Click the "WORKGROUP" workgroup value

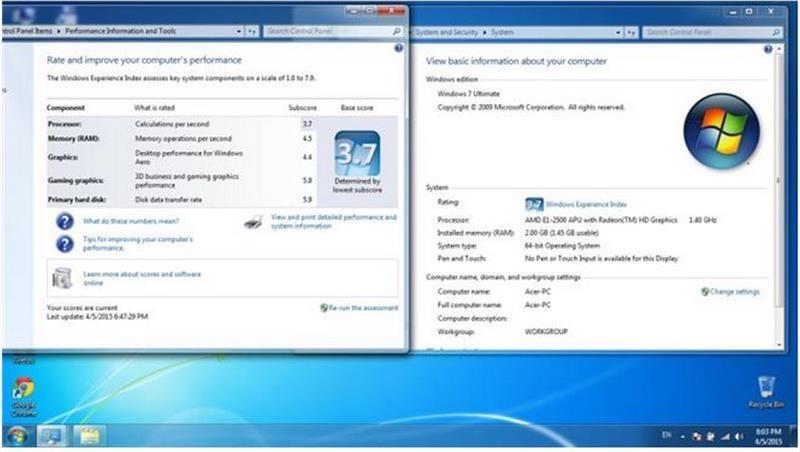tap(546, 332)
